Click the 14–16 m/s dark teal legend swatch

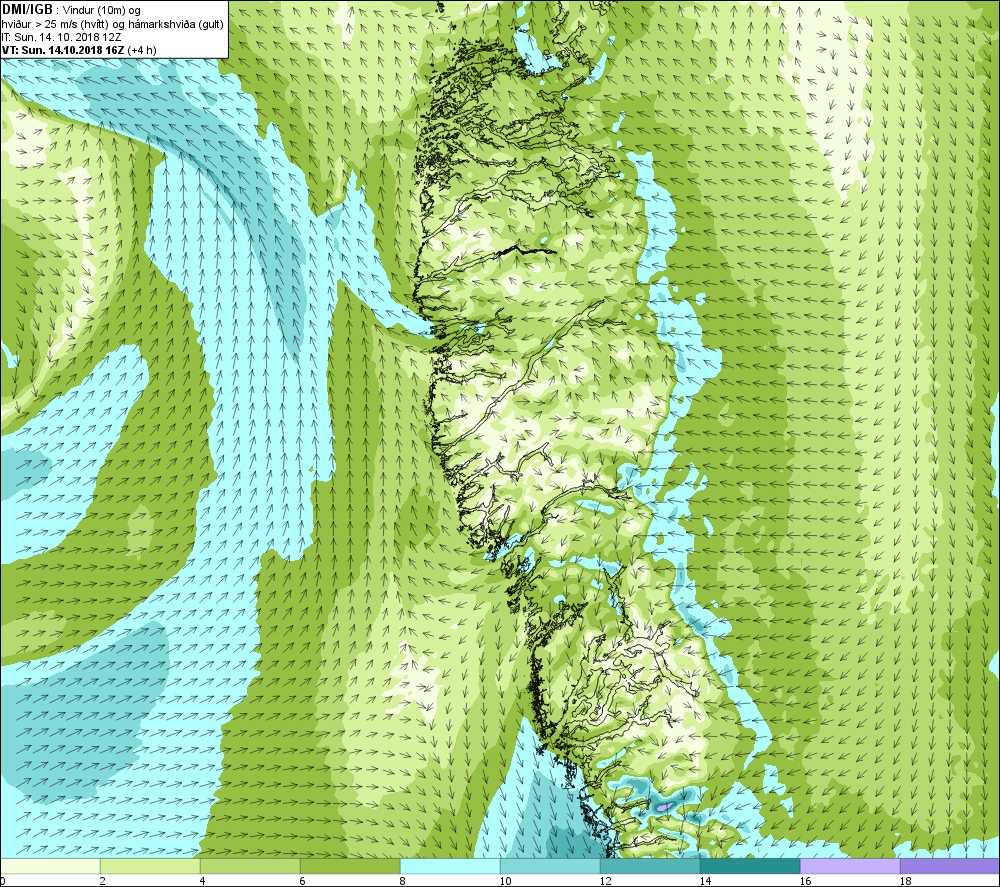coord(750,866)
